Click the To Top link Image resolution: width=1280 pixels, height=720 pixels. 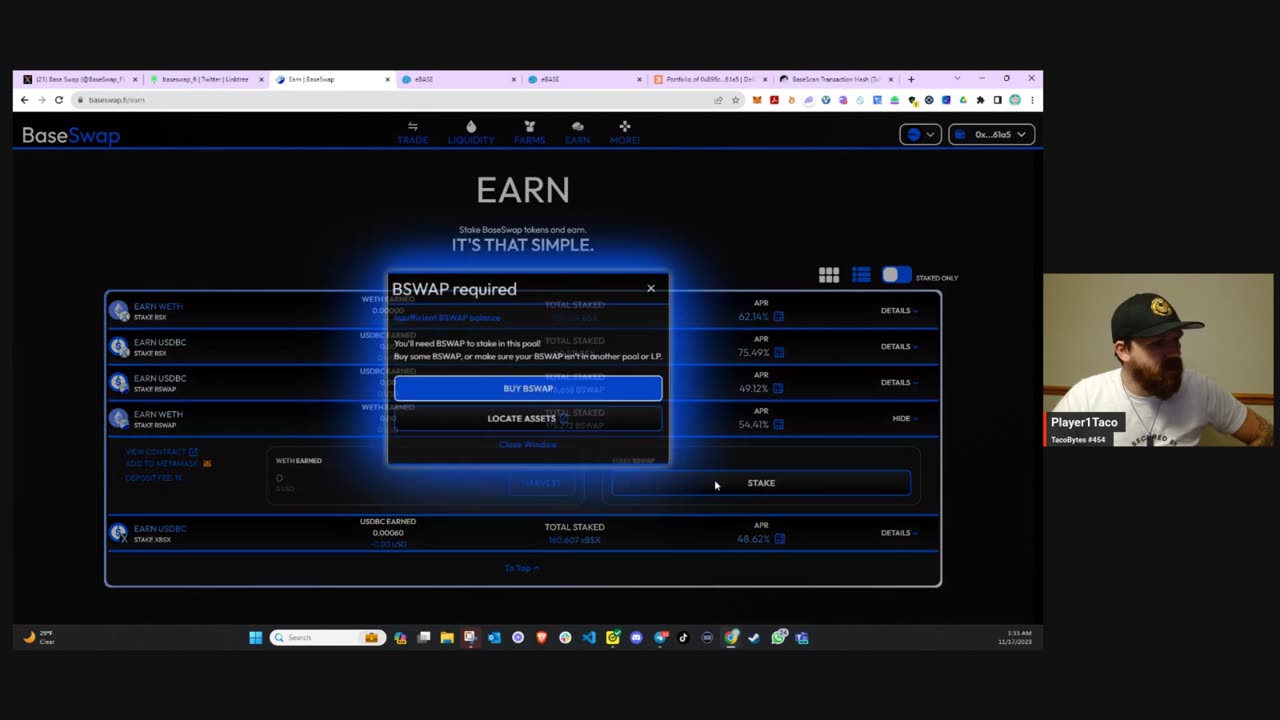point(522,568)
